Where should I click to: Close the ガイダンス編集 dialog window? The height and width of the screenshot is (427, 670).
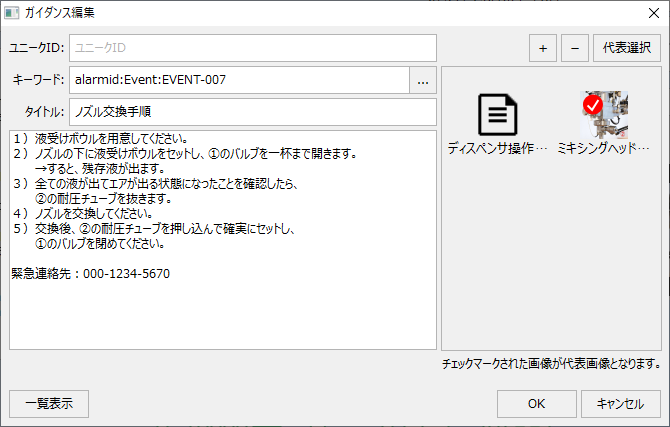tap(646, 13)
